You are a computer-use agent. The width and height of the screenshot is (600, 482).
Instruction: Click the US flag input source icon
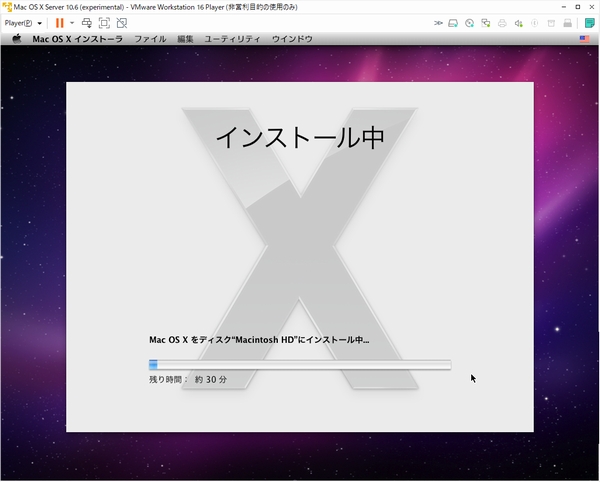coord(584,39)
